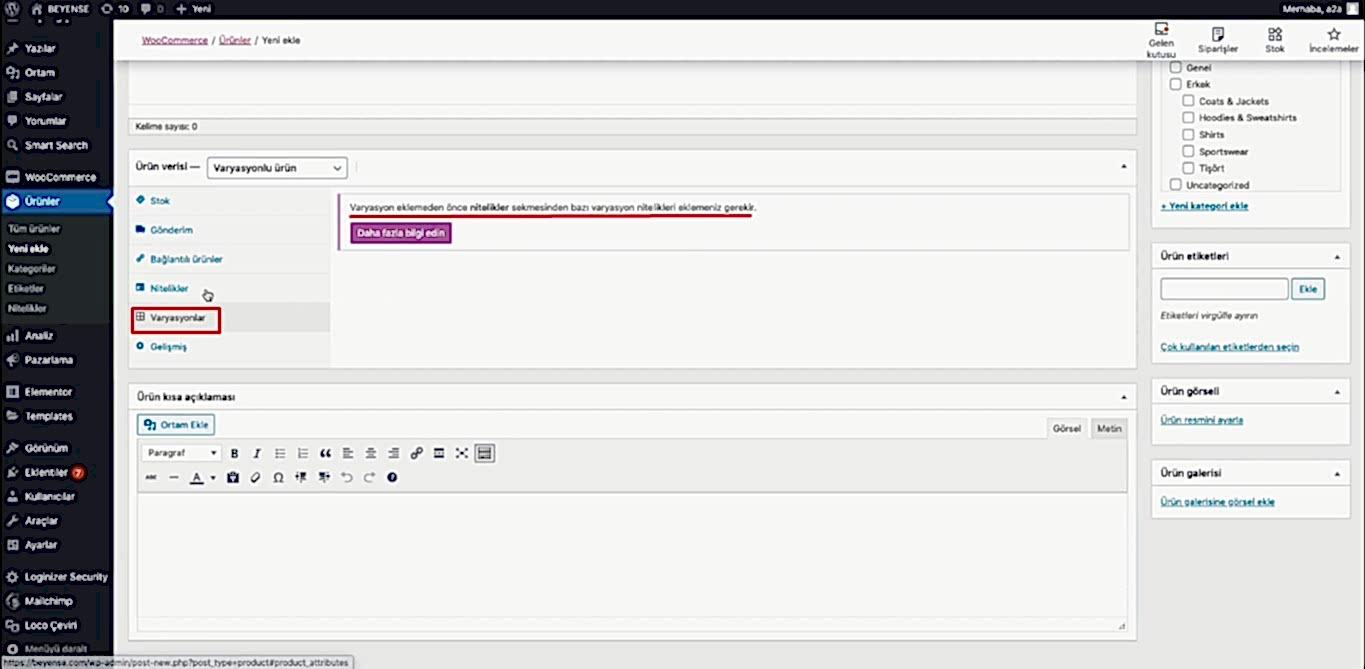
Task: Center align the text
Action: click(371, 453)
